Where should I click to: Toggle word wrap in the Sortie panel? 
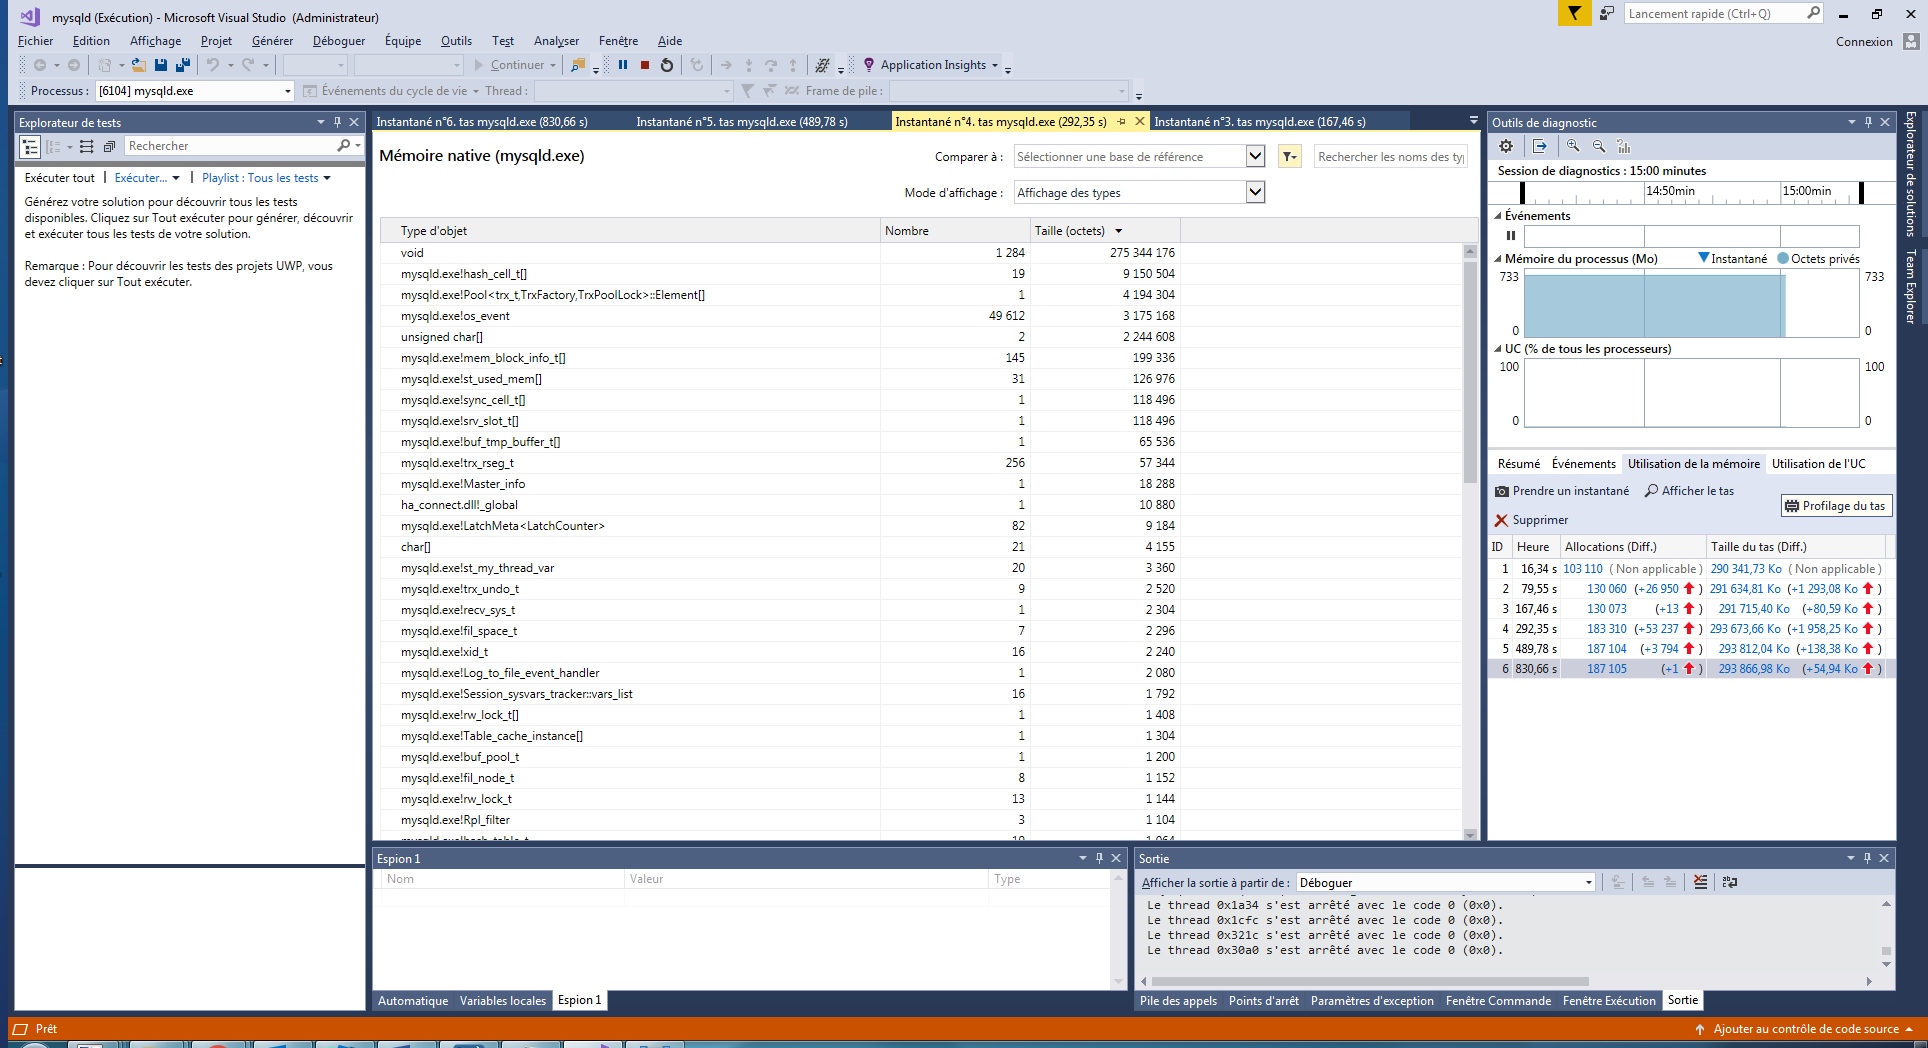click(x=1730, y=882)
